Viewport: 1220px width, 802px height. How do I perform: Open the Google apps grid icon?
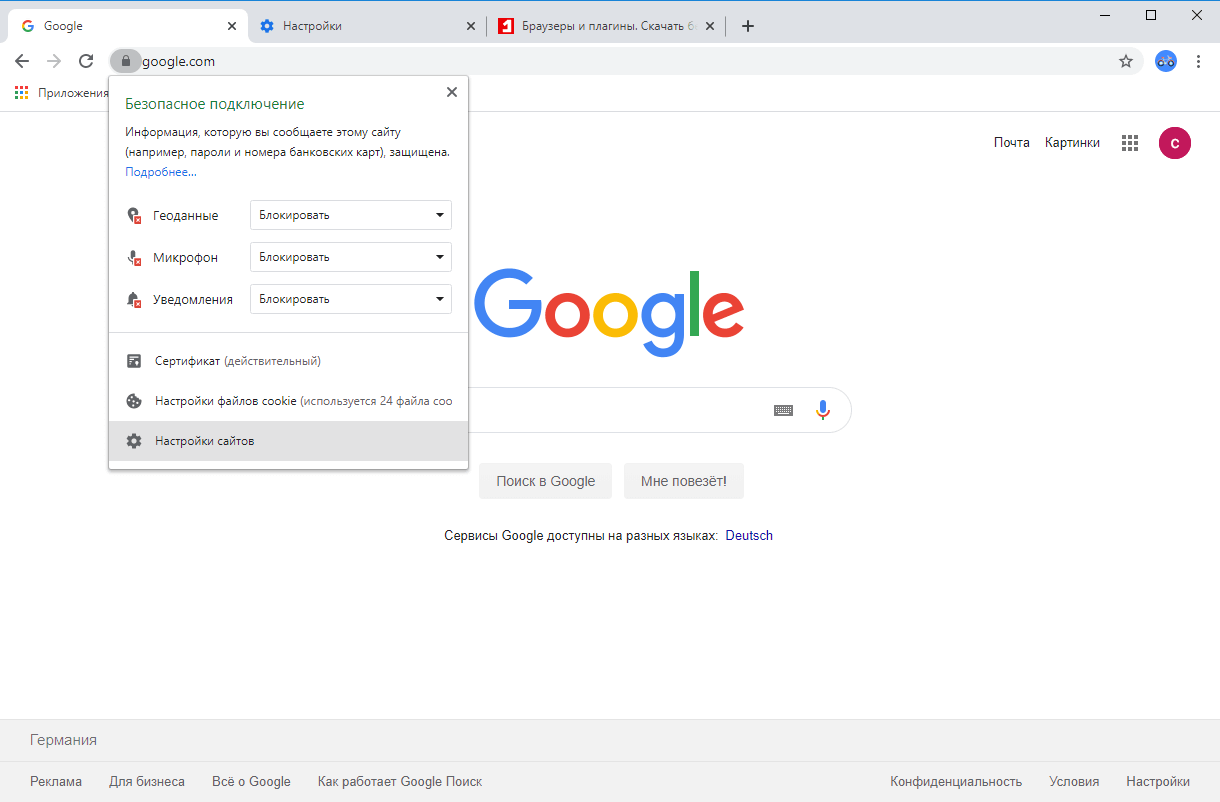[1130, 142]
